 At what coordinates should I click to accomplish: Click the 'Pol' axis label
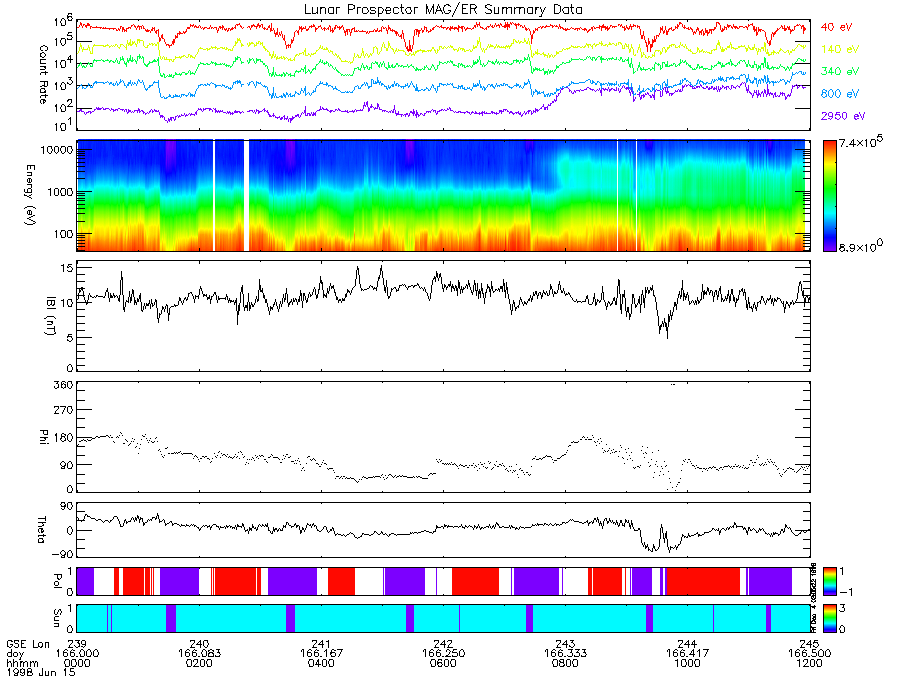click(x=57, y=581)
